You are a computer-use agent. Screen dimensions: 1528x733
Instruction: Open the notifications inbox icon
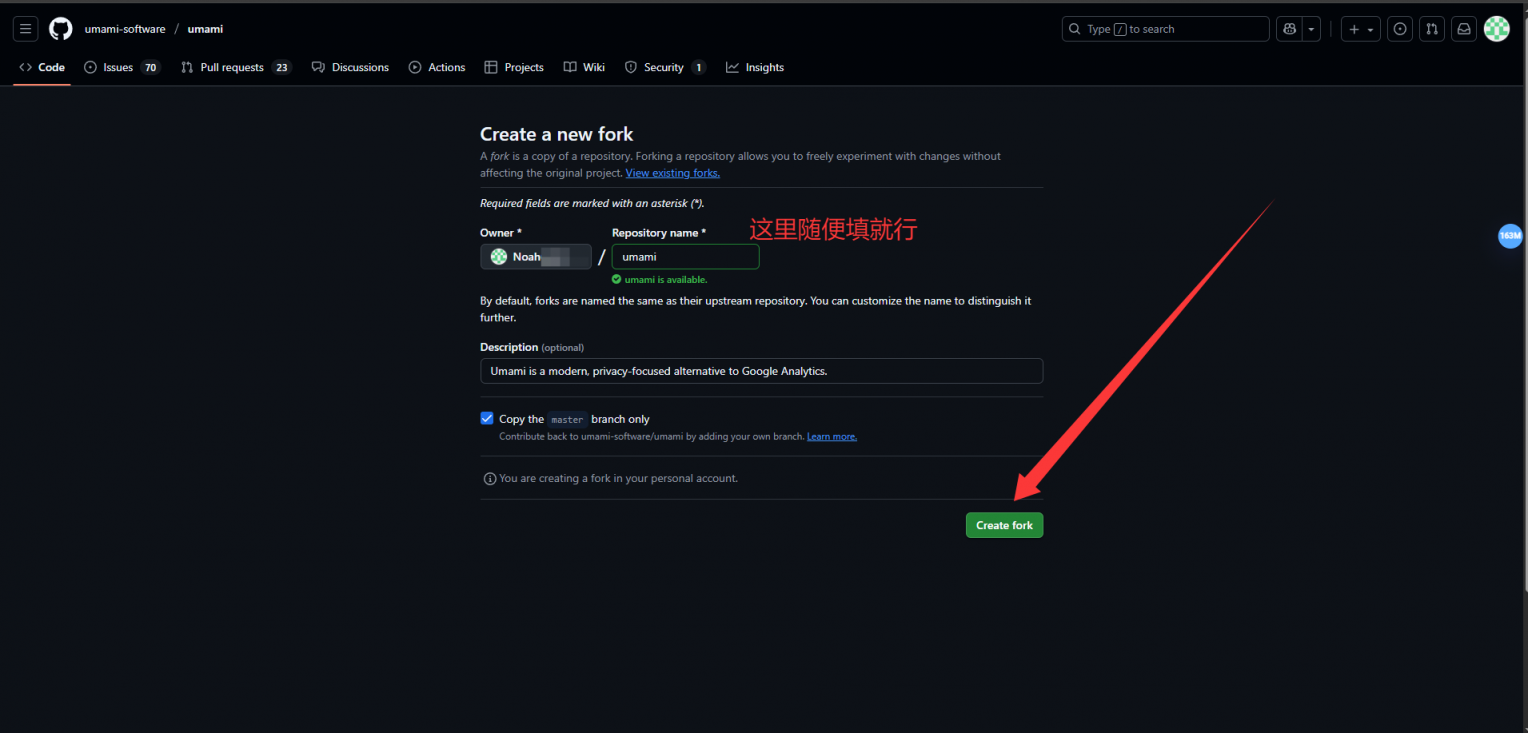tap(1464, 29)
